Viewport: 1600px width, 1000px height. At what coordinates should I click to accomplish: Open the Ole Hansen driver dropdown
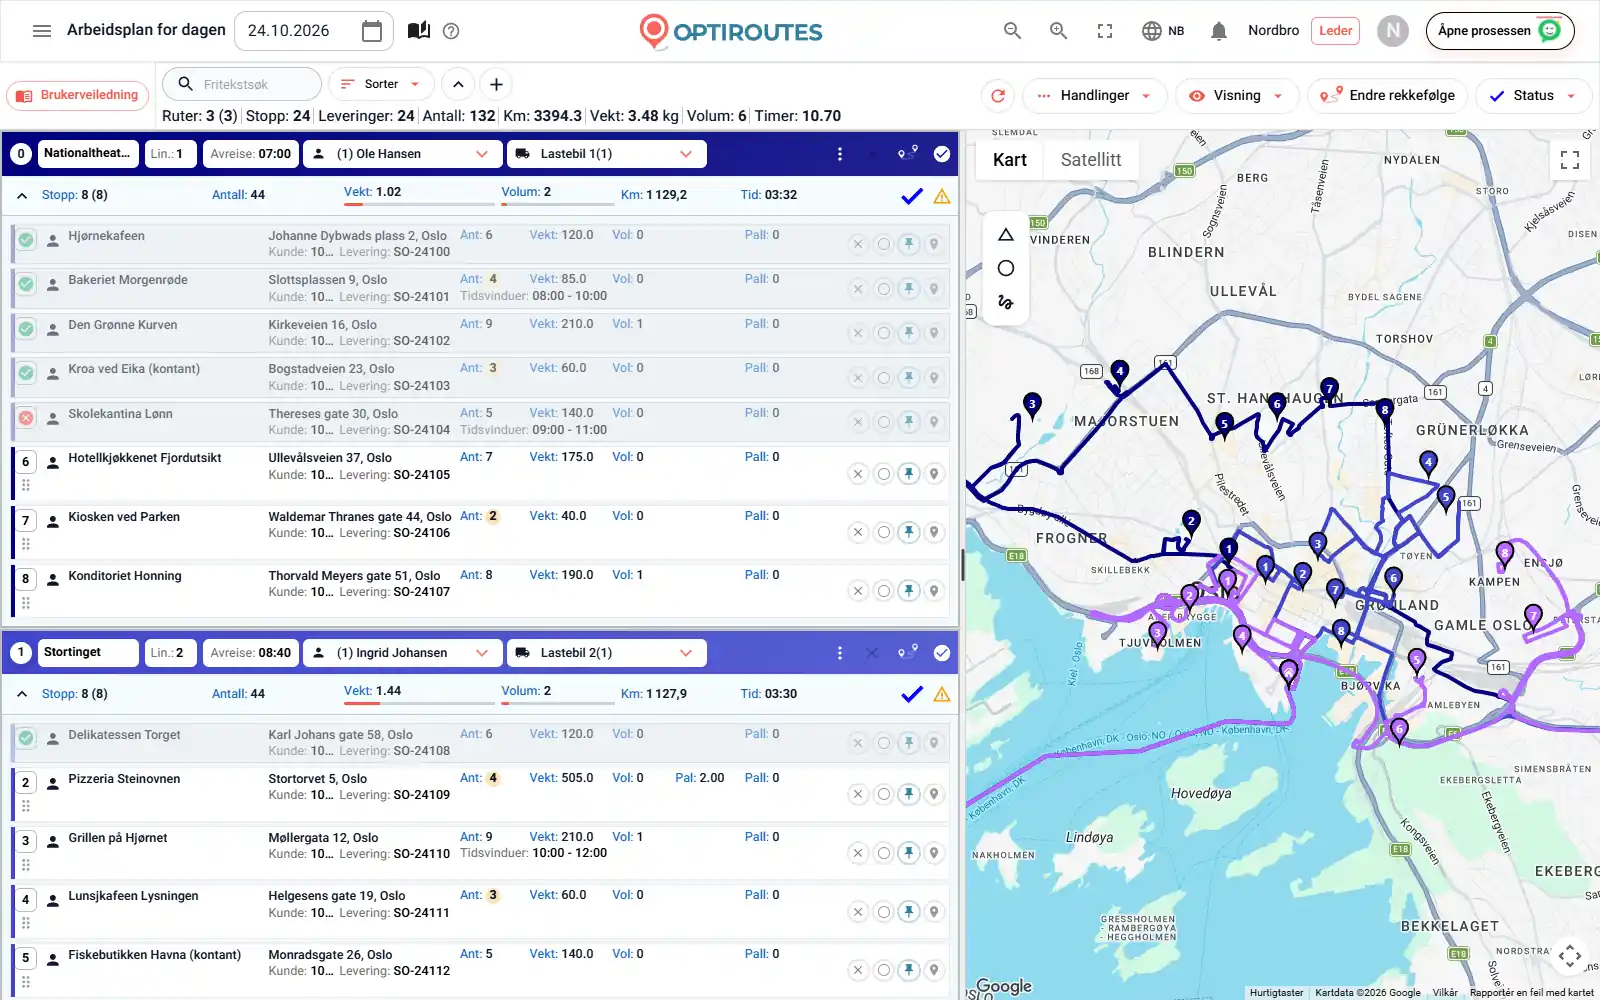pos(401,154)
